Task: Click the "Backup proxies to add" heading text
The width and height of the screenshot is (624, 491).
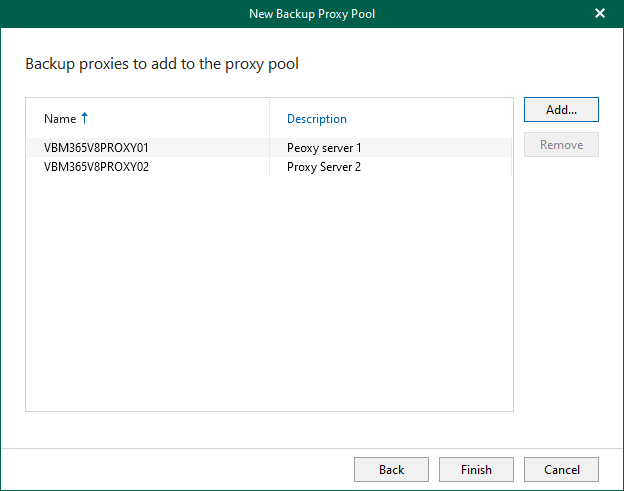Action: [162, 64]
